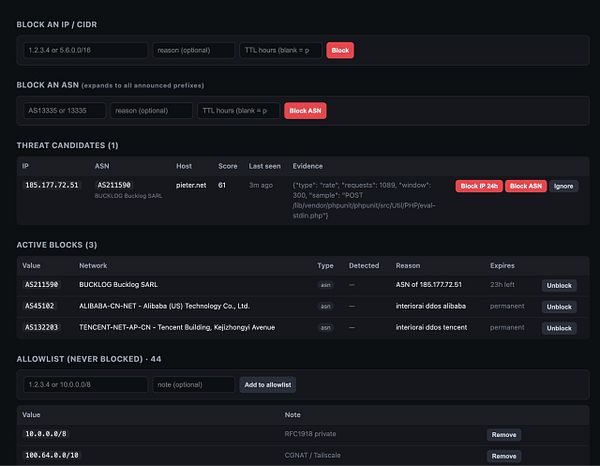Click the TENCENT-NET-AP-CN network name

coord(177,328)
